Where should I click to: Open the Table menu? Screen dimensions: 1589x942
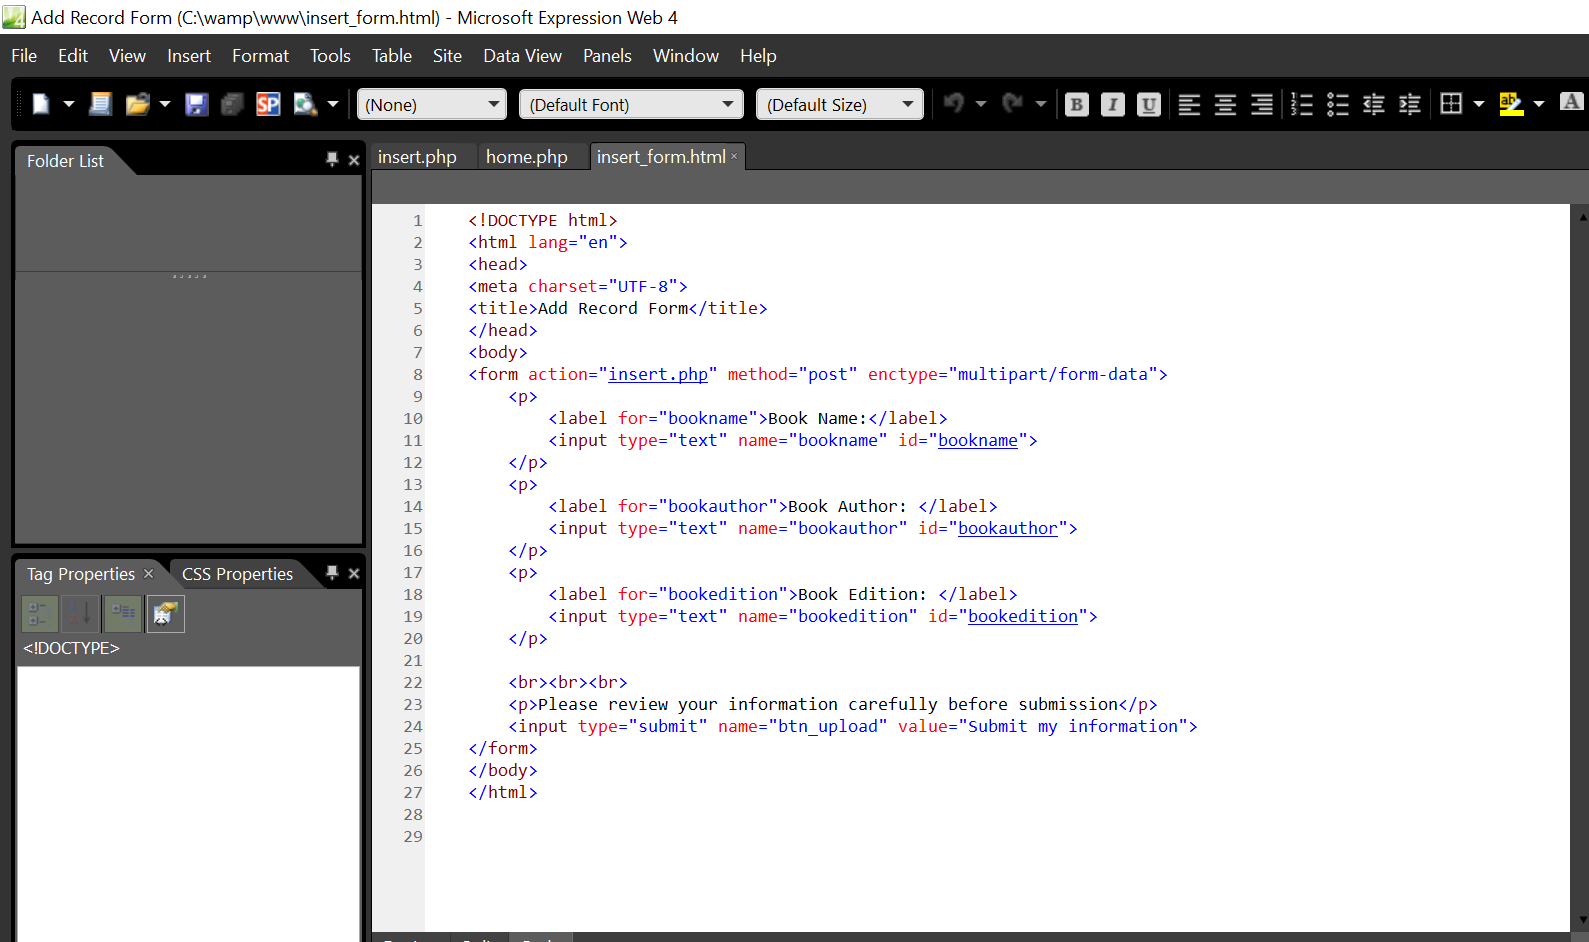[x=392, y=56]
